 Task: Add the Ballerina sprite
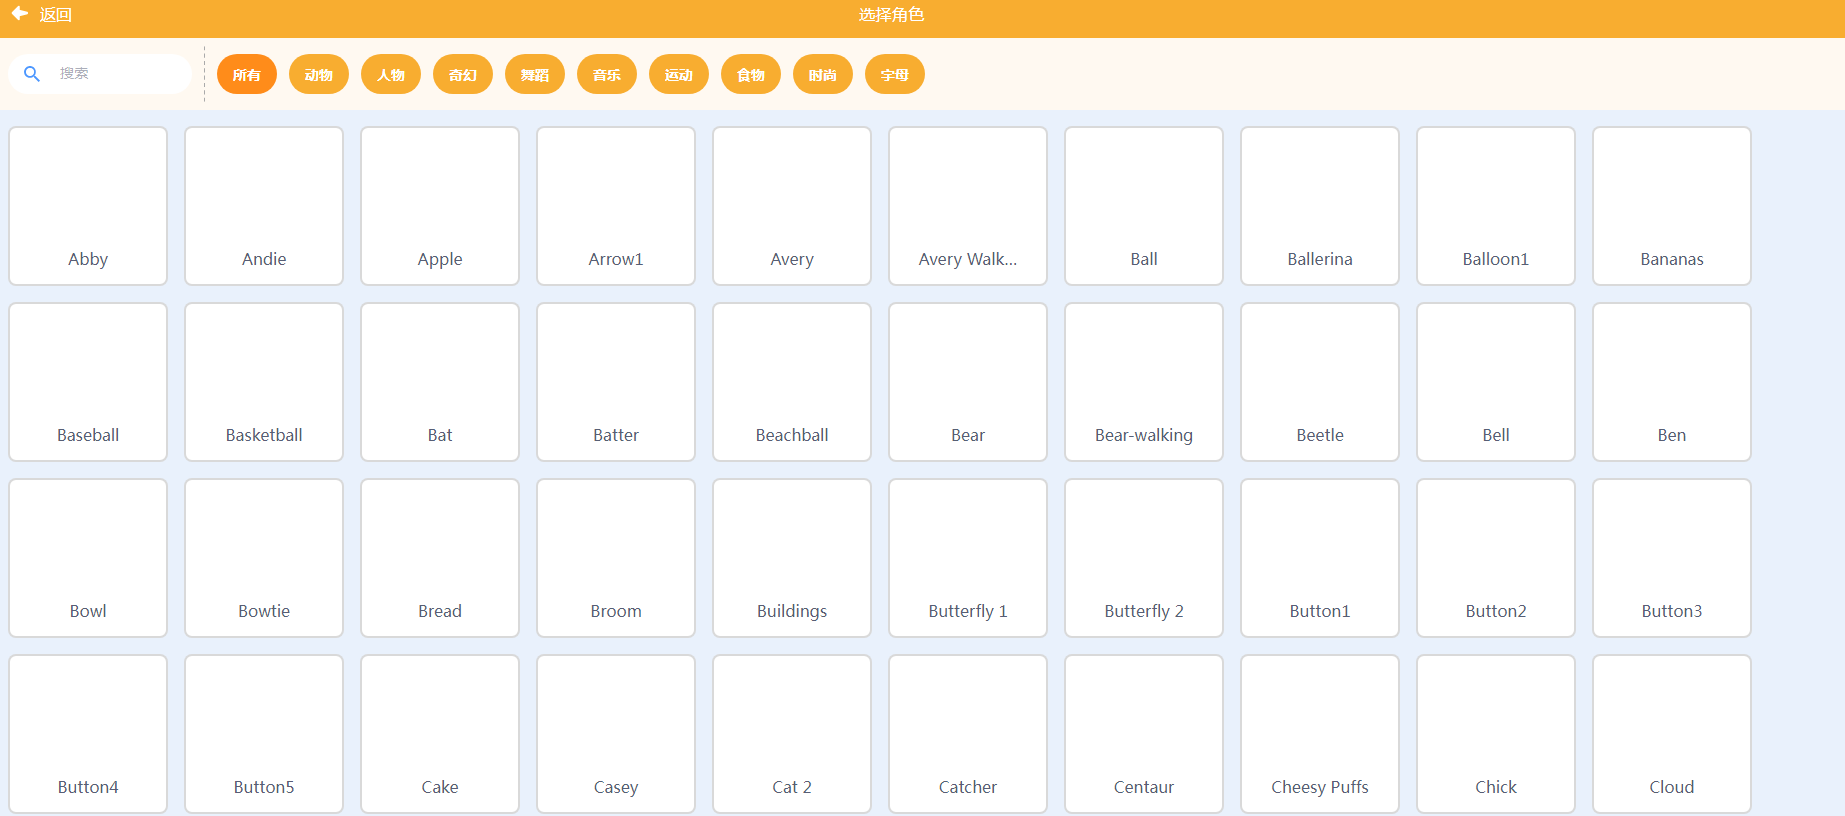pos(1320,206)
